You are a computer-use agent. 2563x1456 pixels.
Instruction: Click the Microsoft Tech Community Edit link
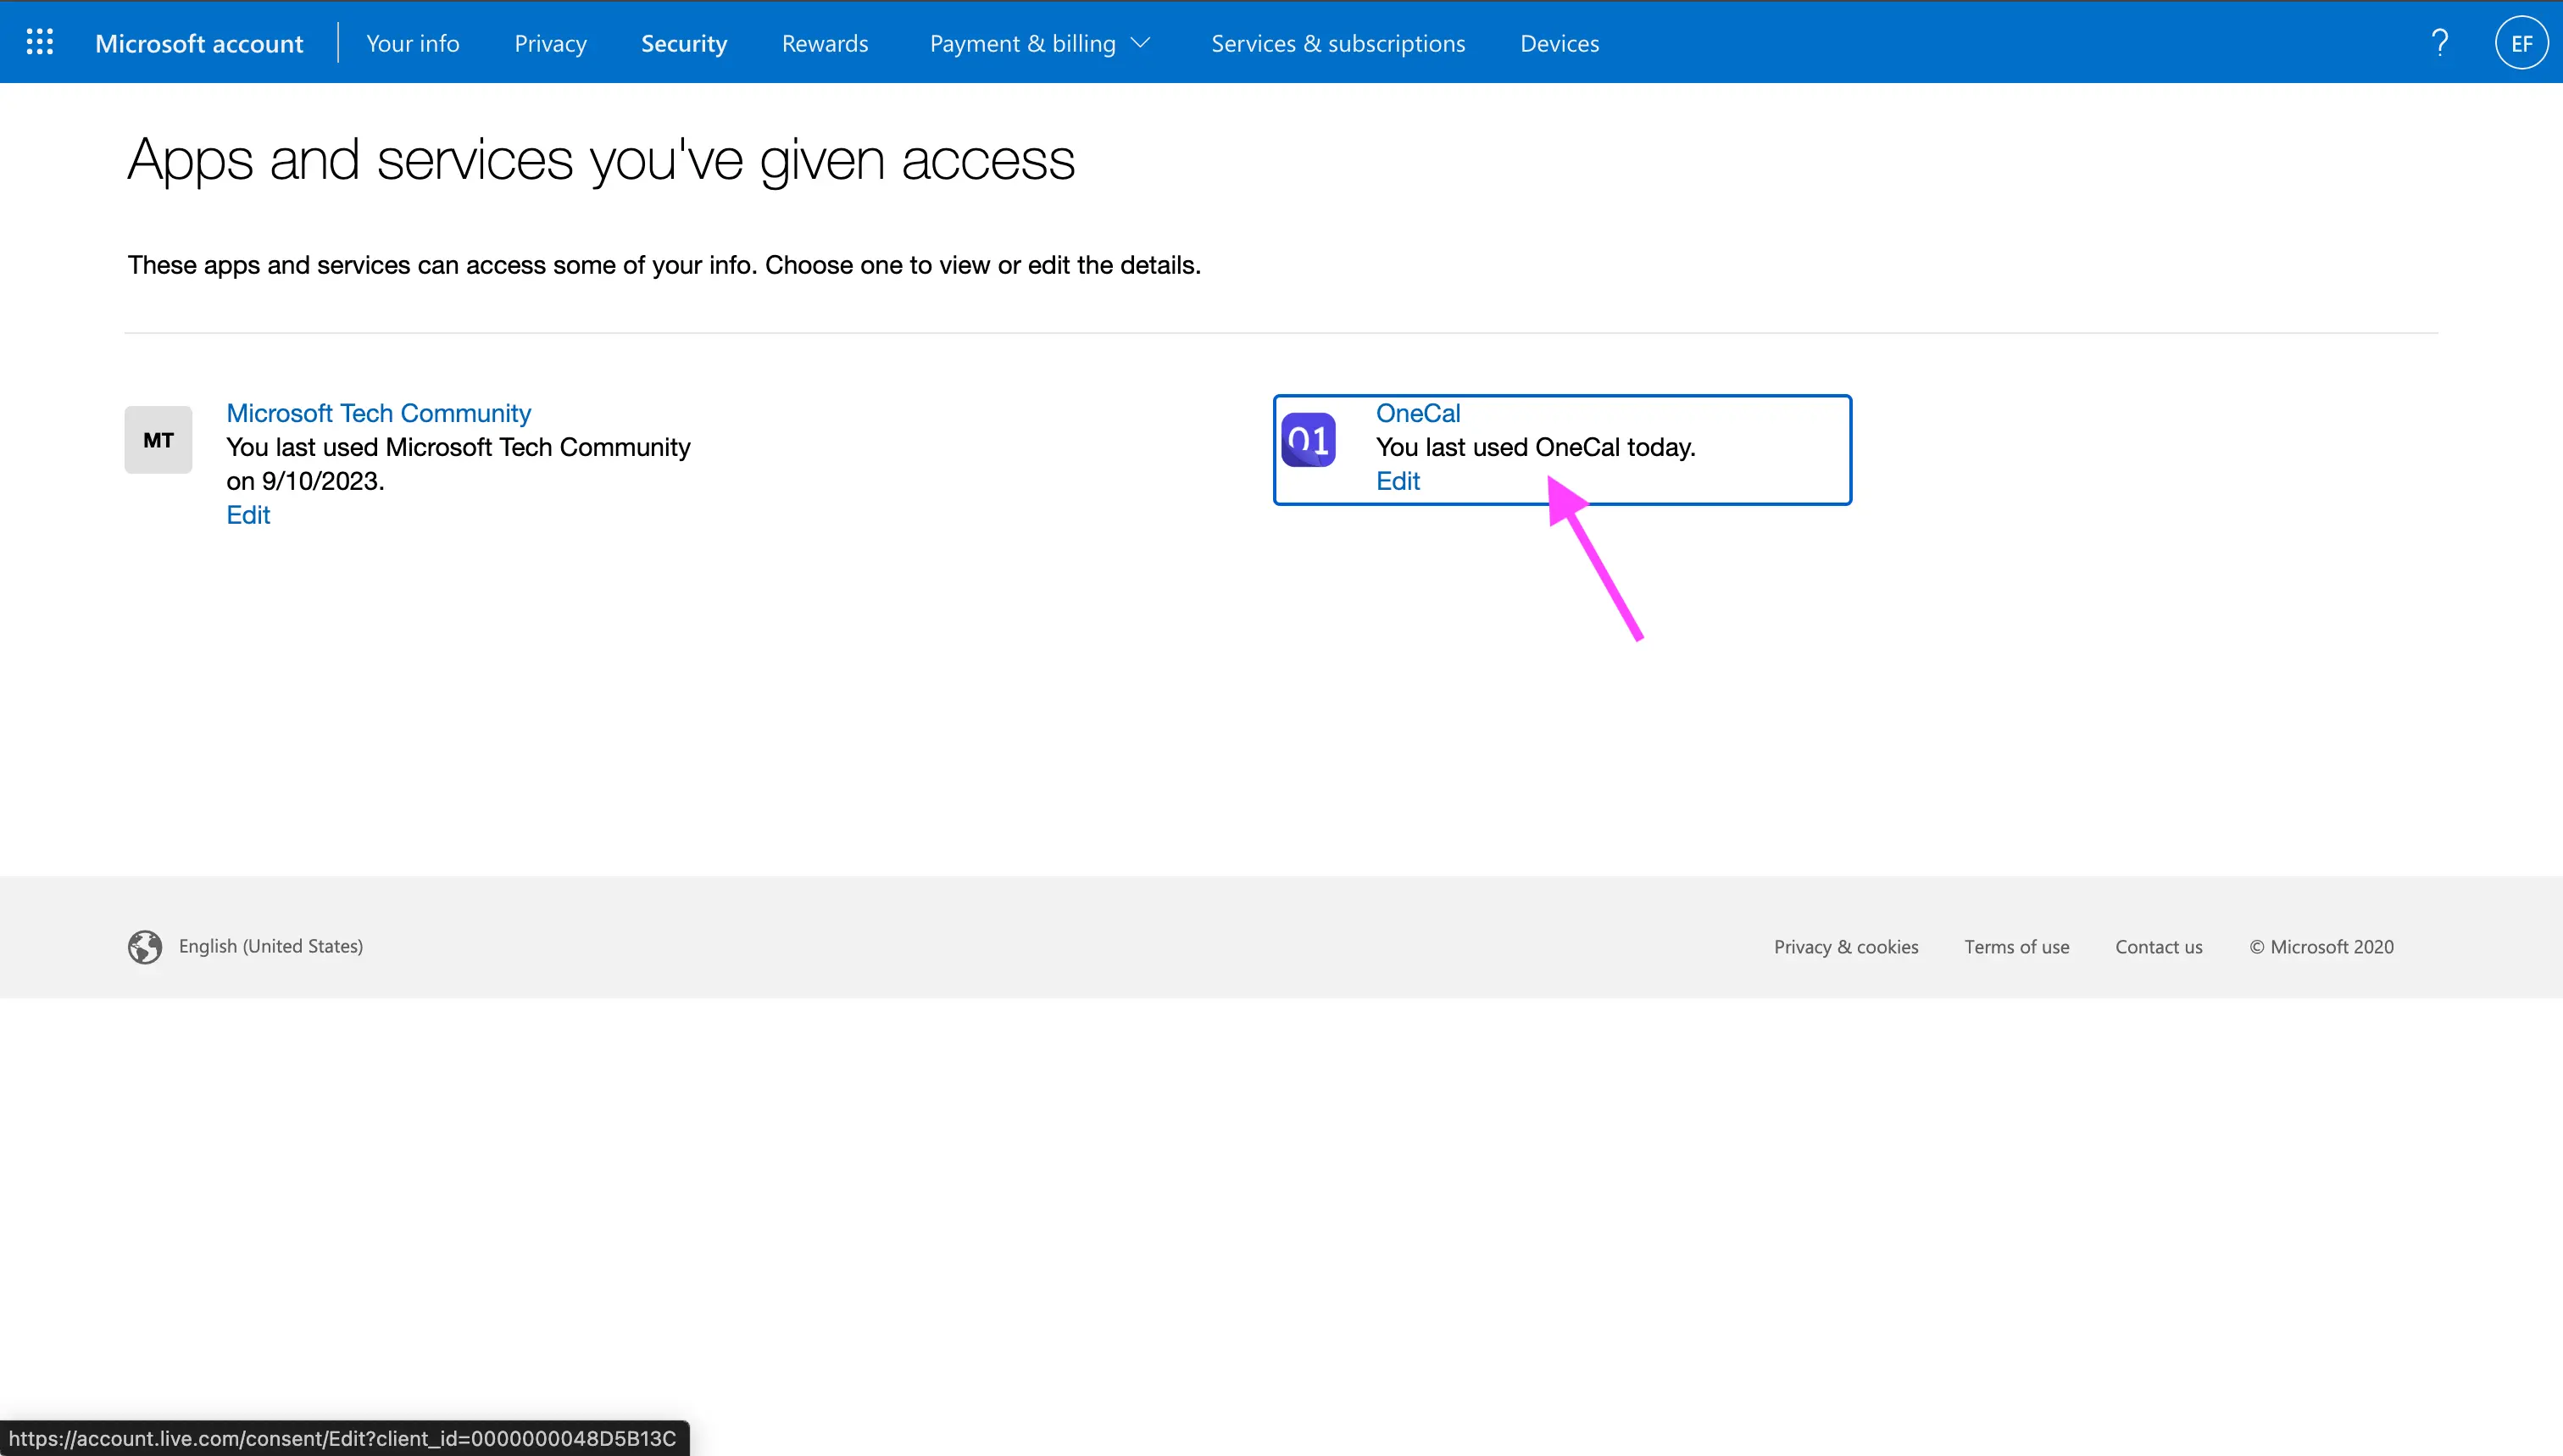(x=247, y=514)
